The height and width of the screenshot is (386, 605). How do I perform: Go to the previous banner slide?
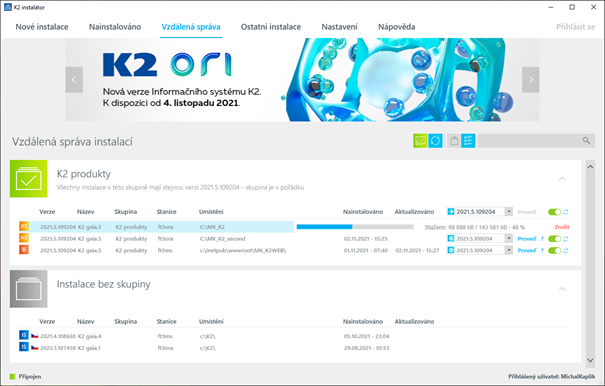[x=74, y=80]
